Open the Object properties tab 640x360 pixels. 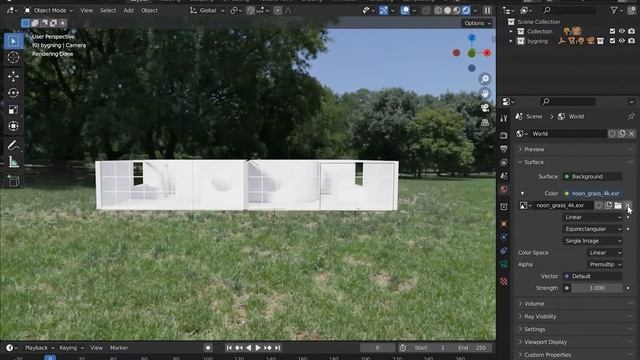[x=504, y=224]
